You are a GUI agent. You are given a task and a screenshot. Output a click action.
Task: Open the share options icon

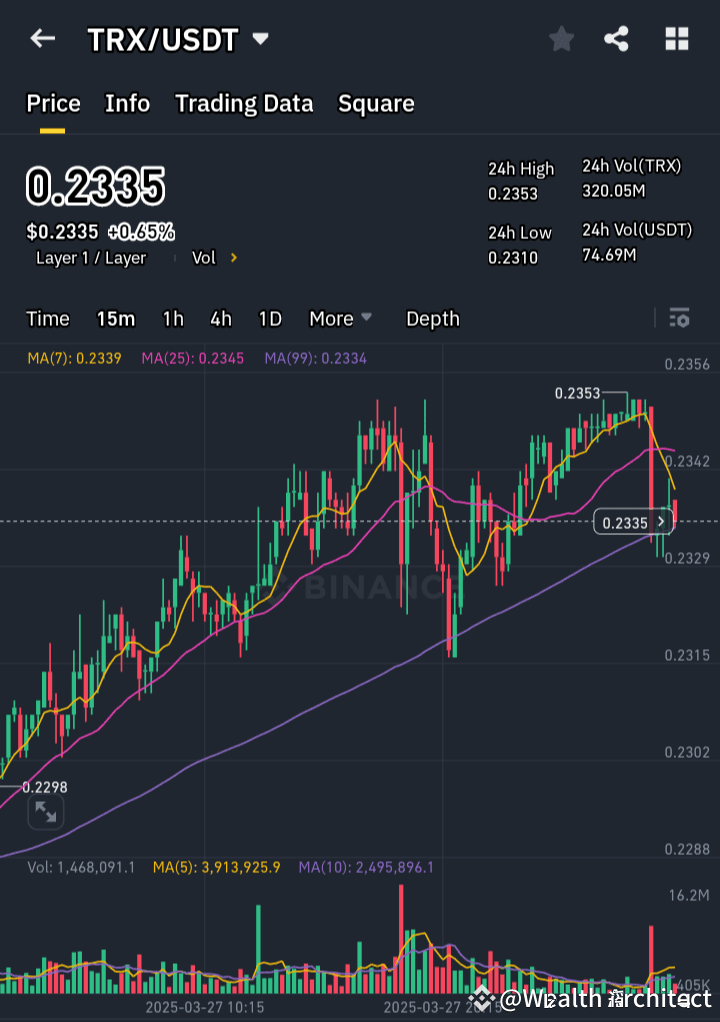click(616, 39)
